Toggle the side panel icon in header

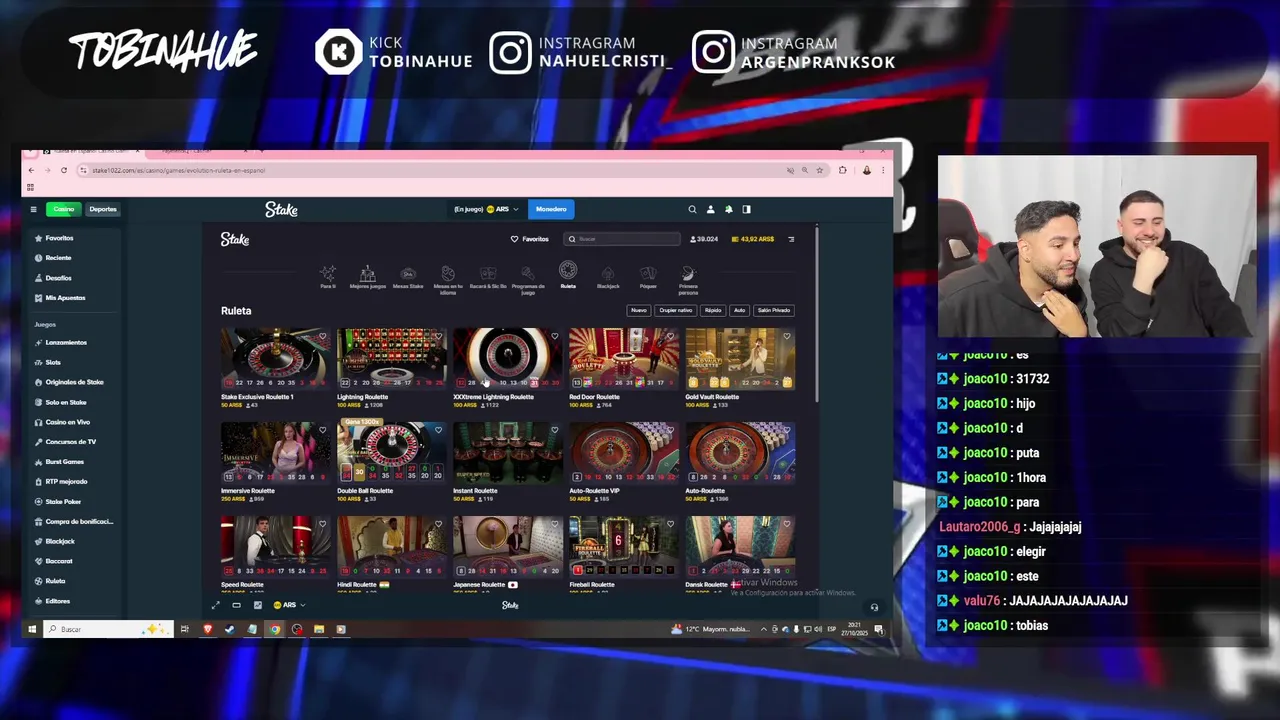pyautogui.click(x=746, y=209)
